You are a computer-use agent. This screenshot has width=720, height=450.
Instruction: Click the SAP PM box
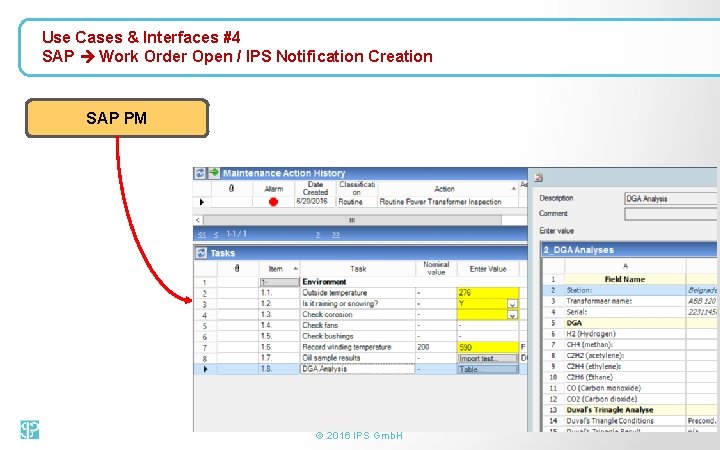pos(117,118)
